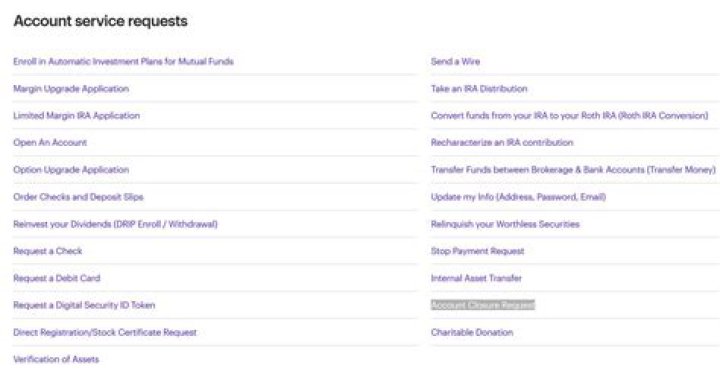The height and width of the screenshot is (371, 720).
Task: Open Direct Registration/Stock Certificate Request
Action: 105,332
